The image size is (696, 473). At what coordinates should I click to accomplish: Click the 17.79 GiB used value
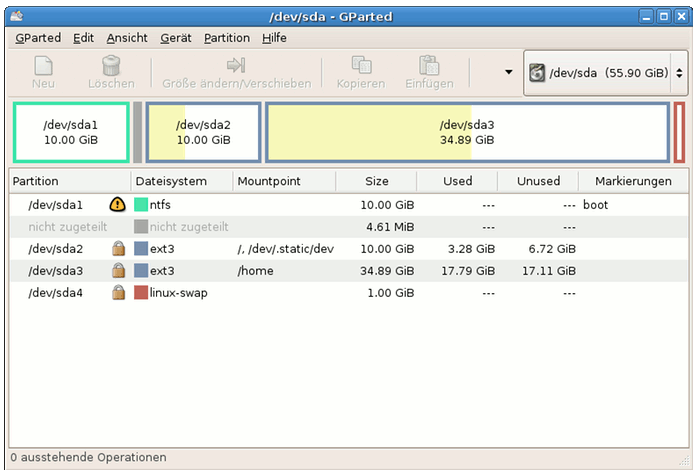click(x=468, y=270)
